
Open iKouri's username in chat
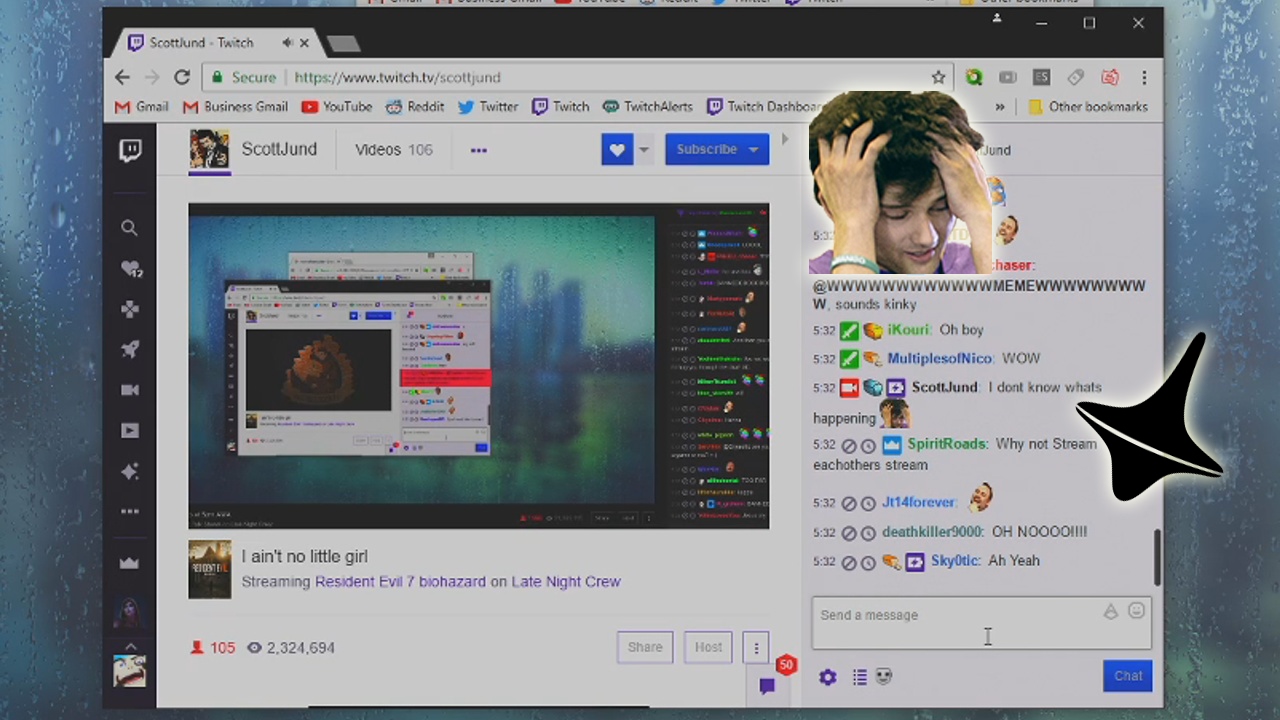909,330
